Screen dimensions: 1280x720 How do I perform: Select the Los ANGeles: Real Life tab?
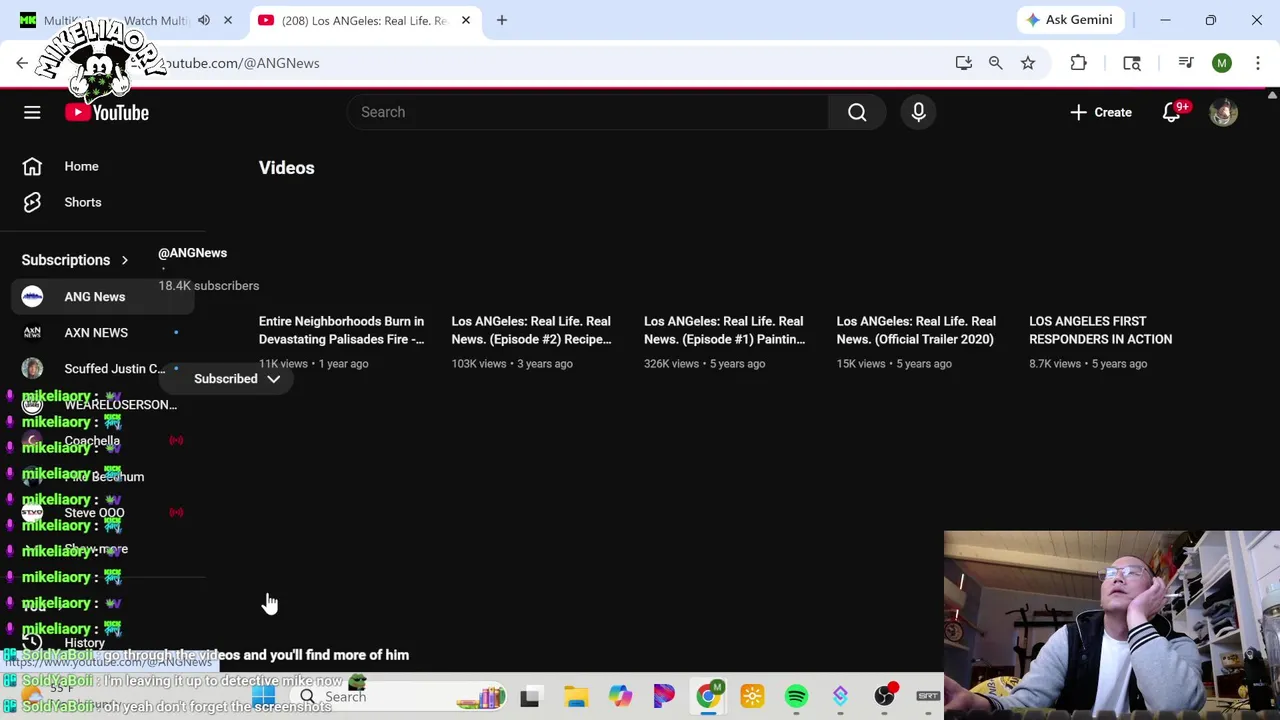tap(364, 20)
